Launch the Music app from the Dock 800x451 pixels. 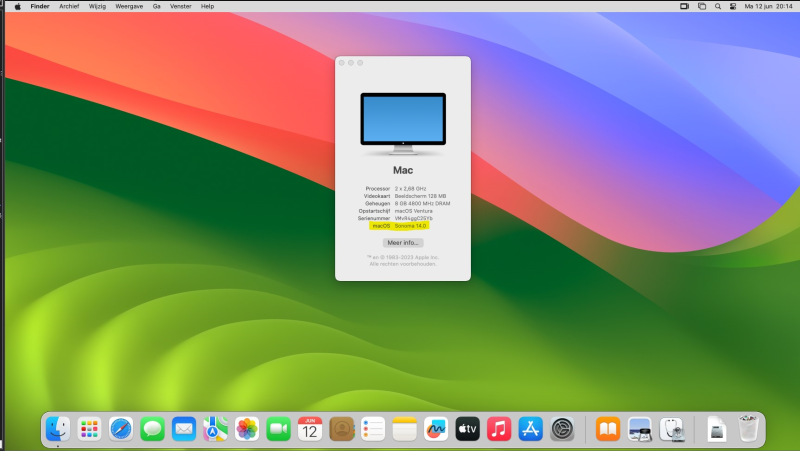tap(499, 429)
